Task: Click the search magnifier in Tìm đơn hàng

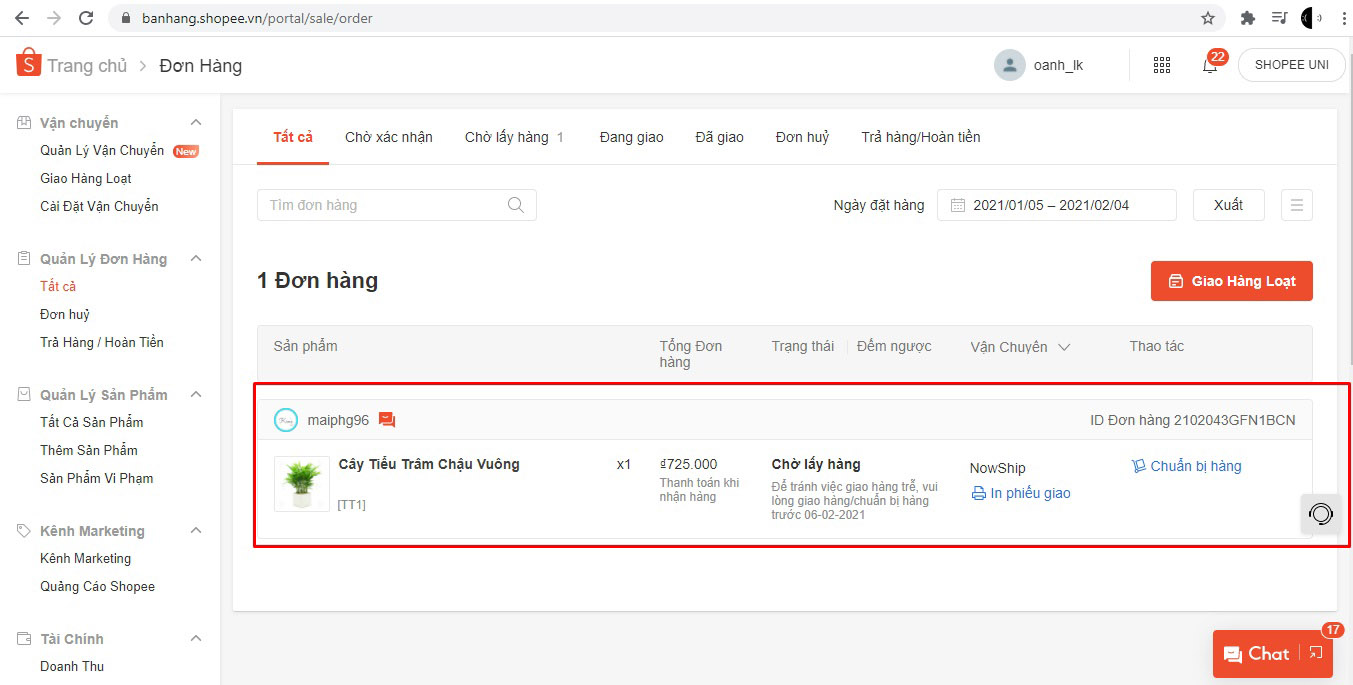Action: coord(516,205)
